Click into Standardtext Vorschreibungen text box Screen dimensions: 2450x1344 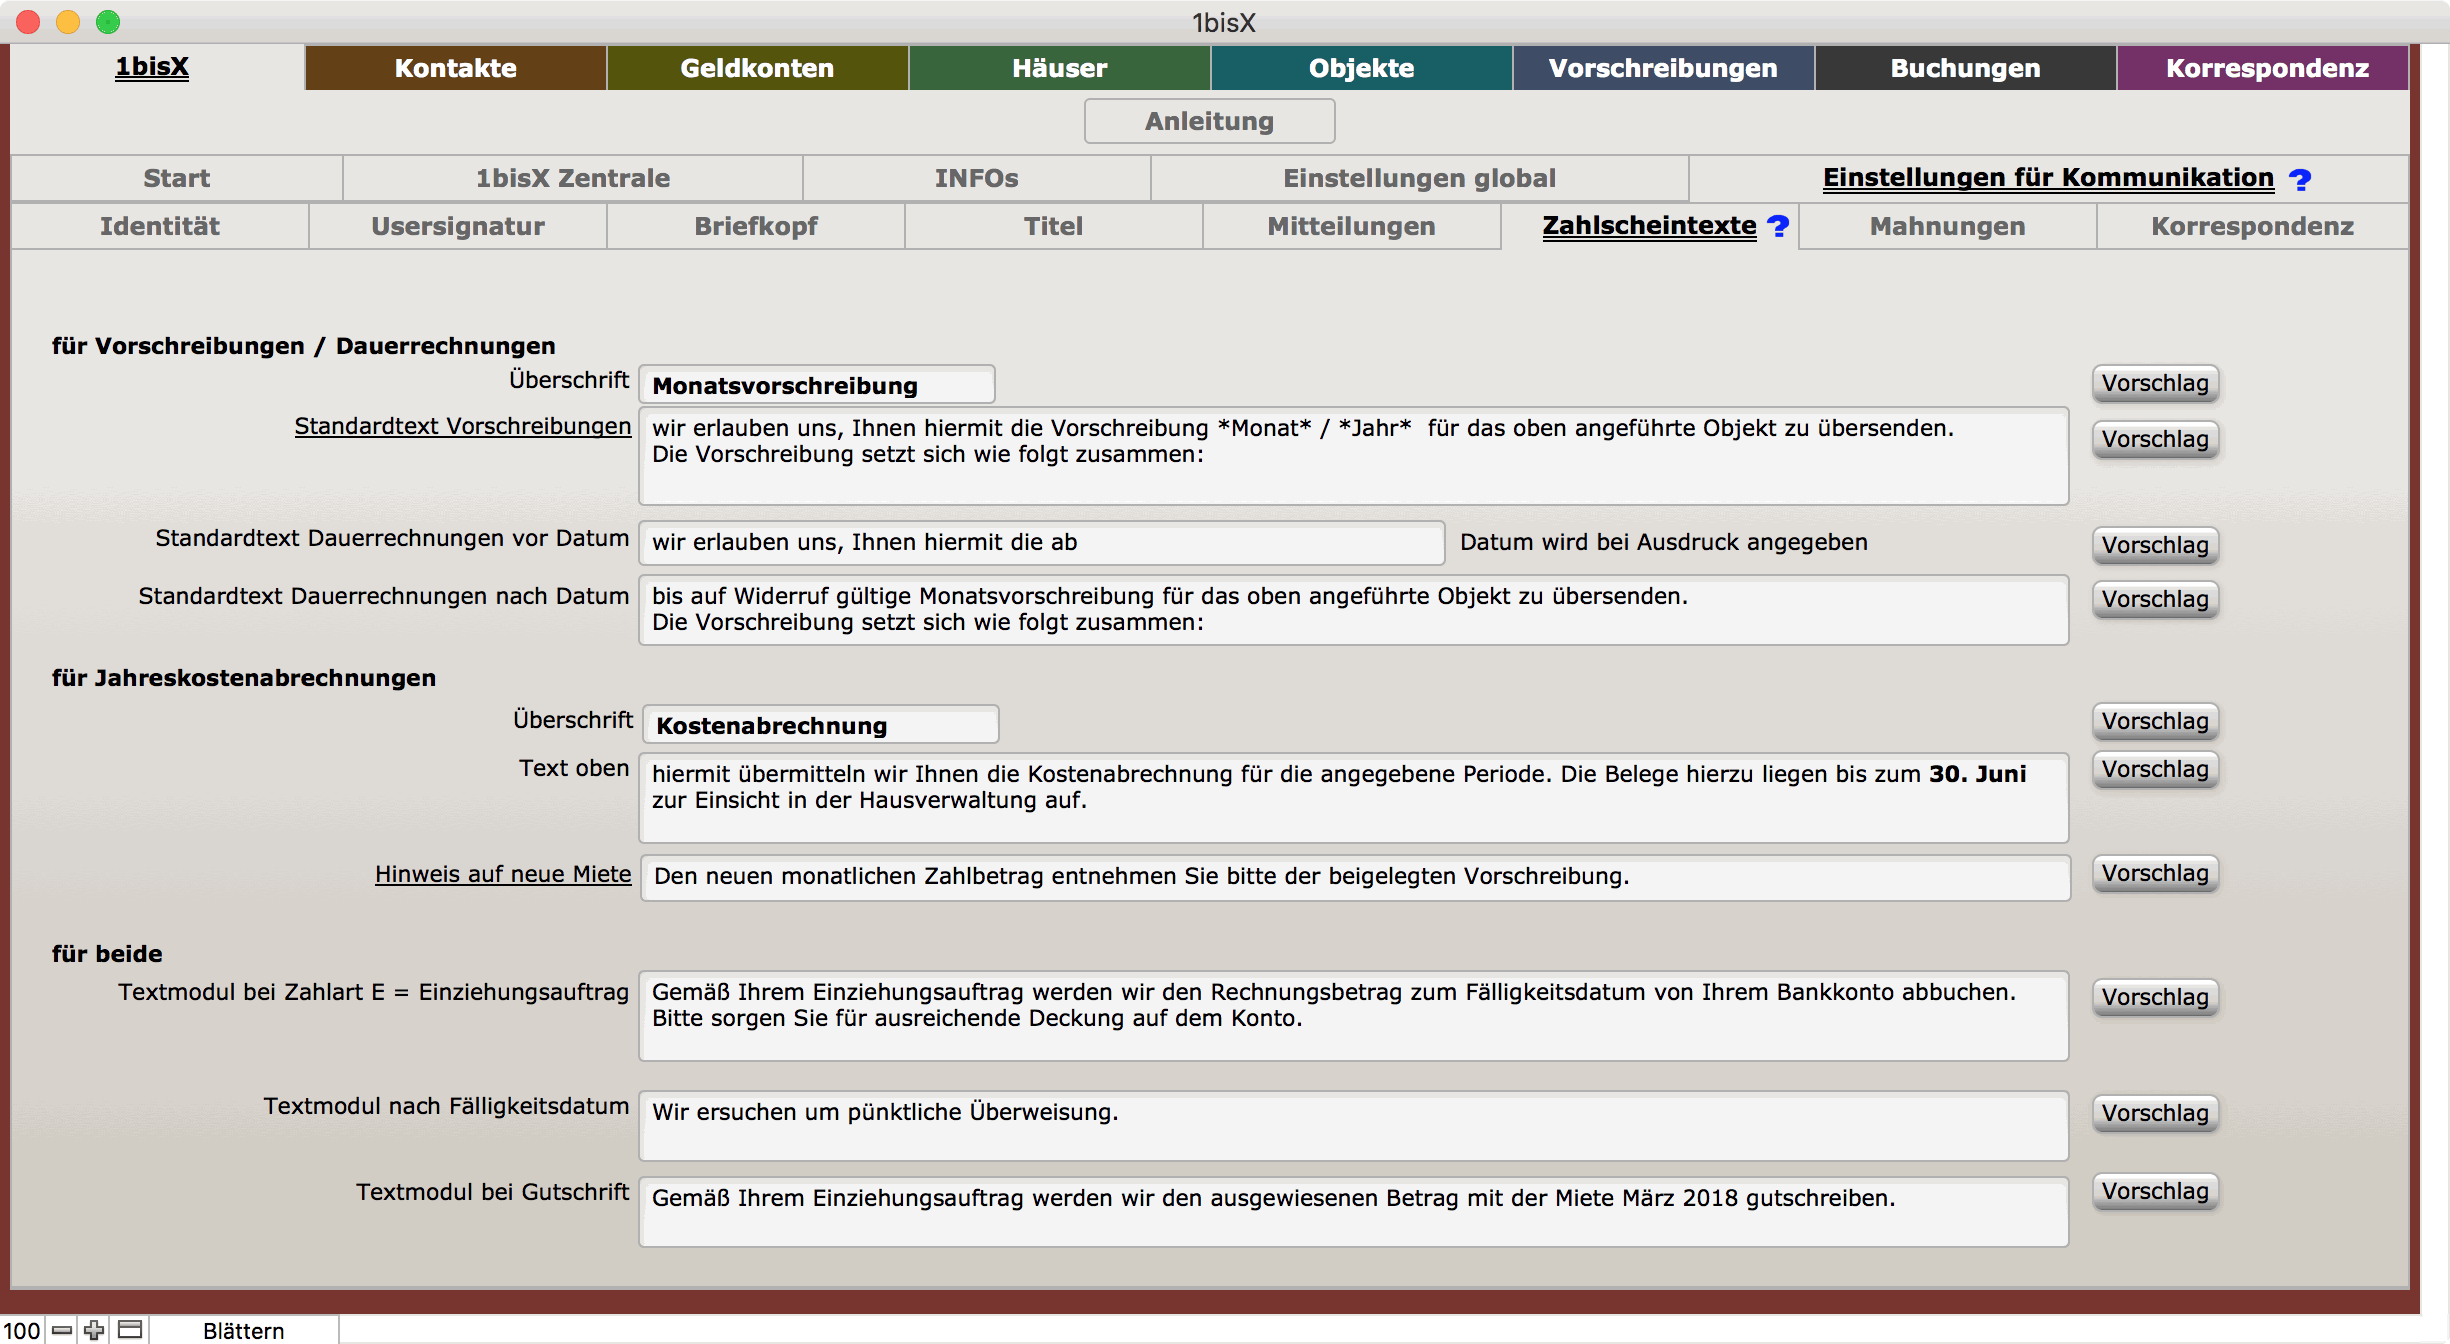[1354, 456]
